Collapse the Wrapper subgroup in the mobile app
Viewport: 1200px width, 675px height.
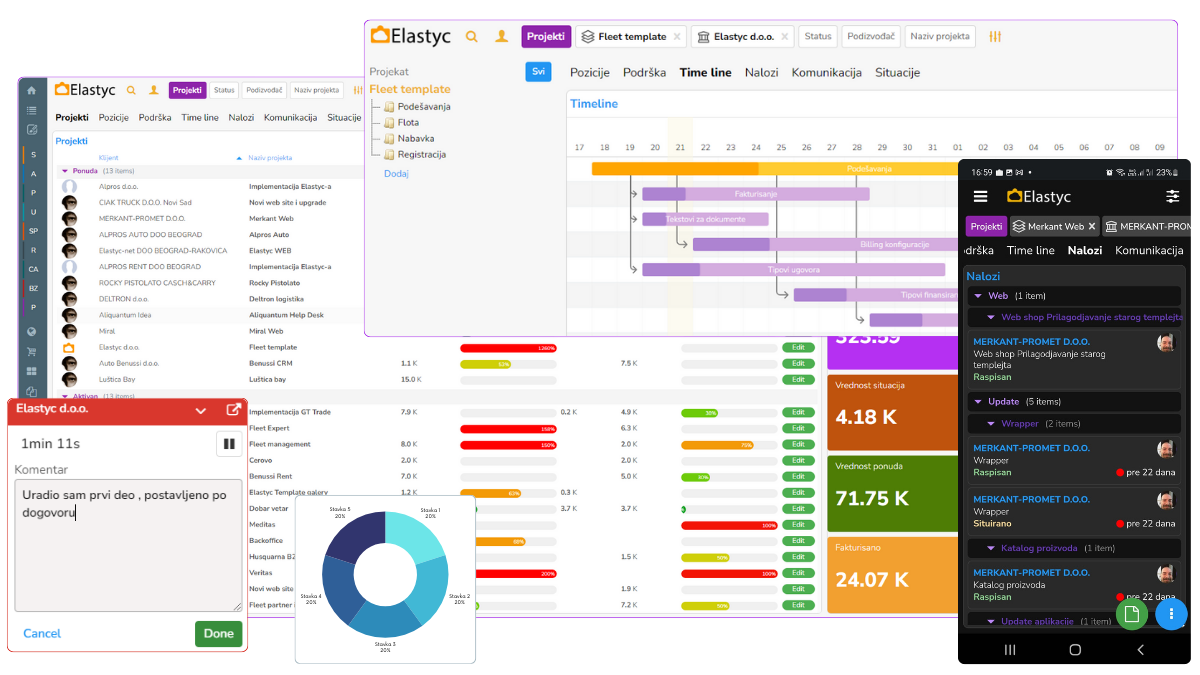991,424
